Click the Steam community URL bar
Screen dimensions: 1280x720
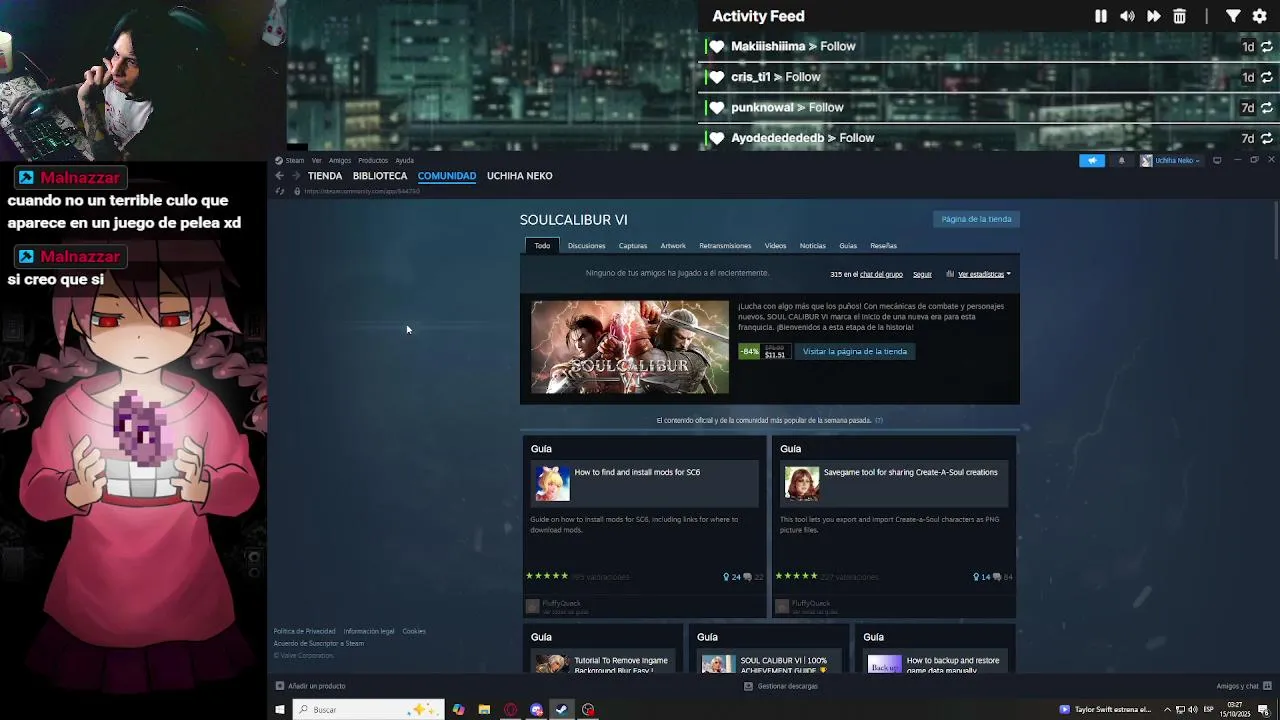(362, 191)
